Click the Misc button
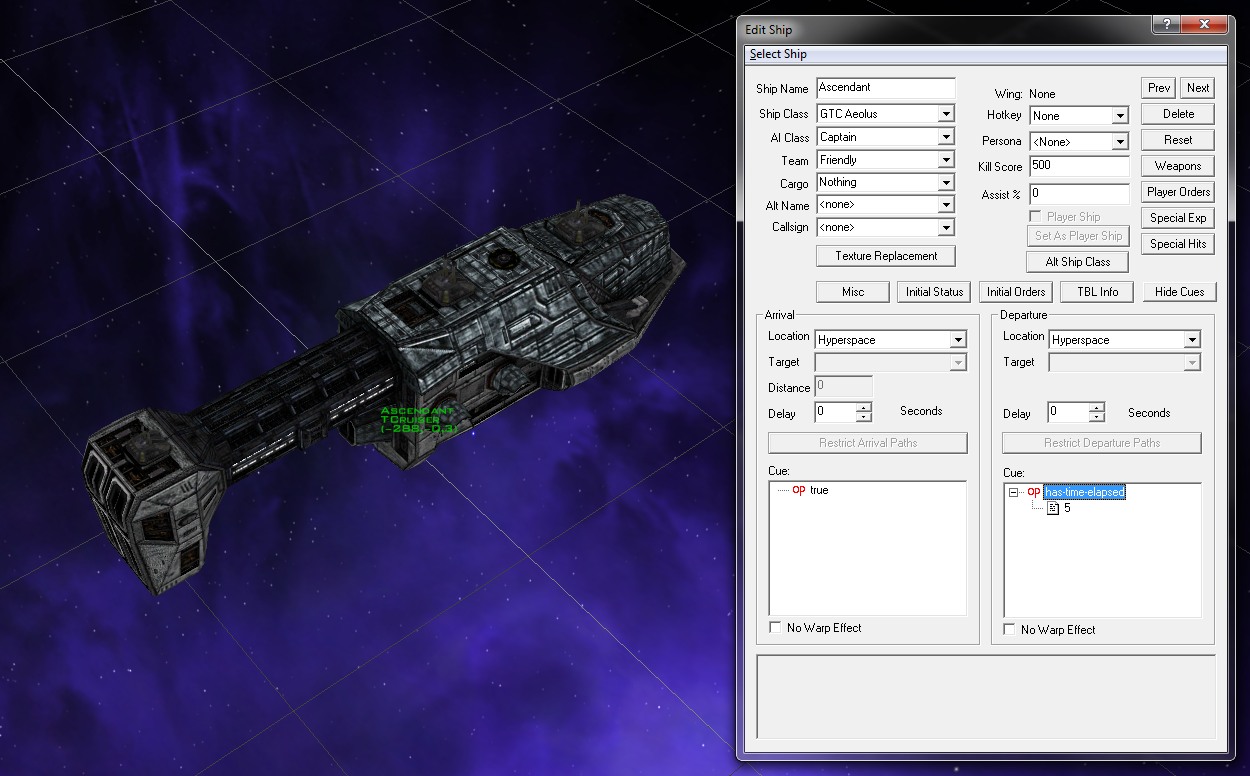This screenshot has height=776, width=1250. tap(853, 292)
